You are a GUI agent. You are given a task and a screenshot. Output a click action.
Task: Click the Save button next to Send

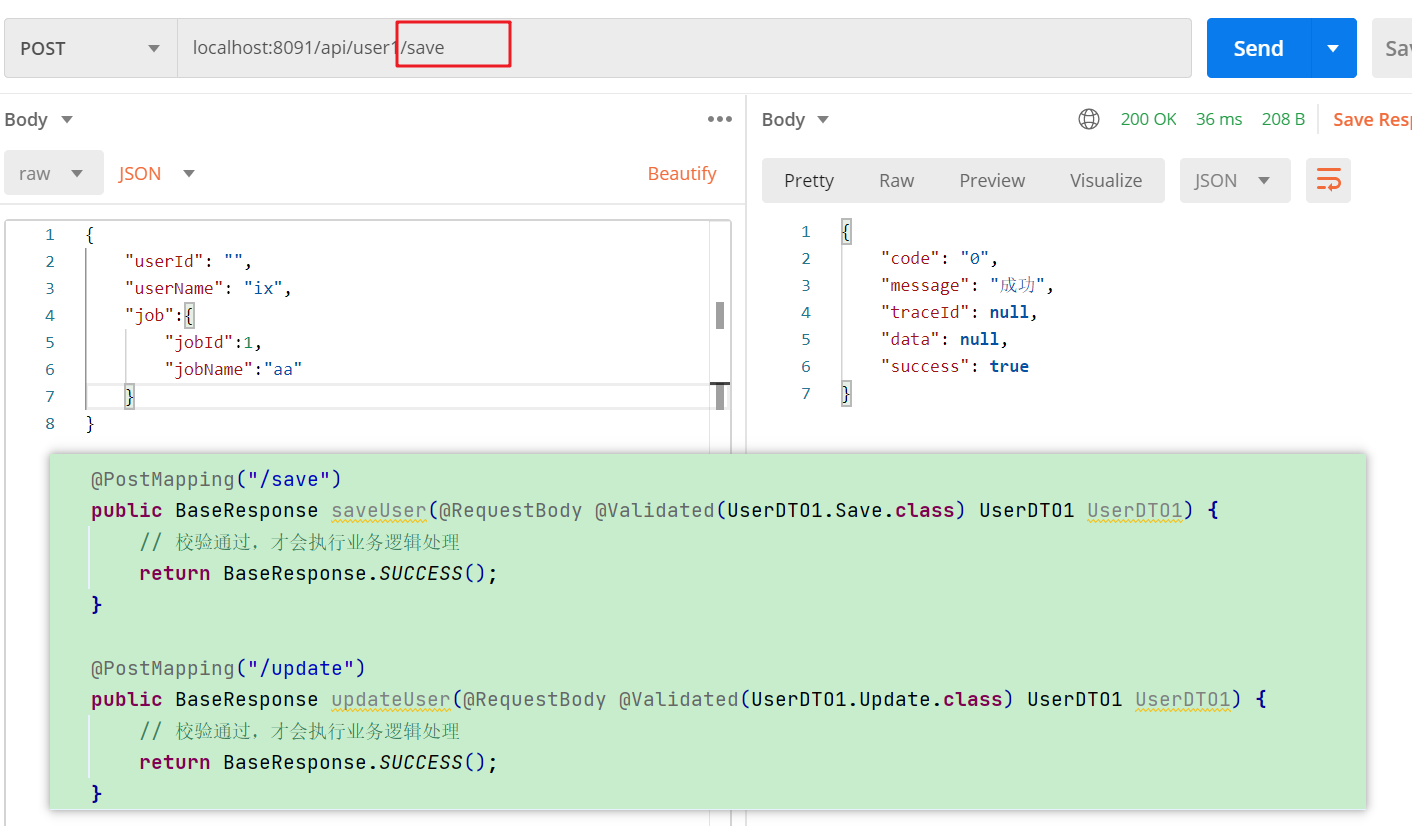pyautogui.click(x=1392, y=48)
